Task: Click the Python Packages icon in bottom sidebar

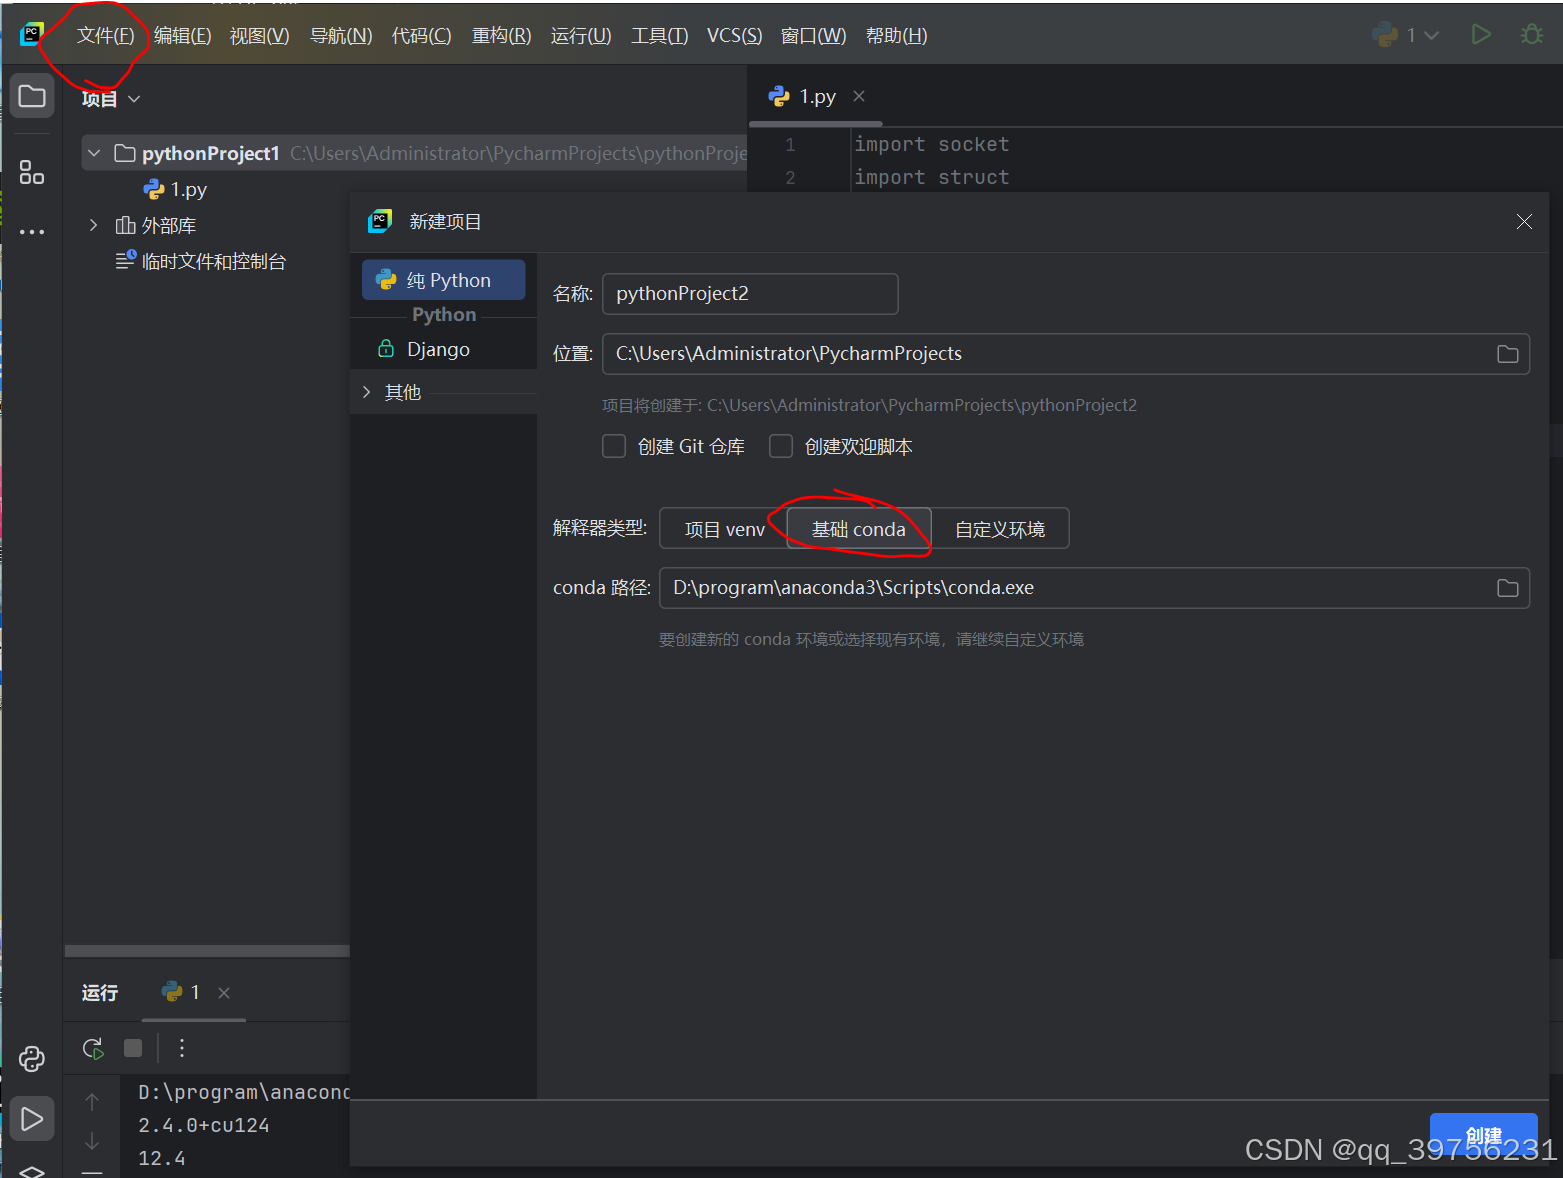Action: [x=31, y=1059]
